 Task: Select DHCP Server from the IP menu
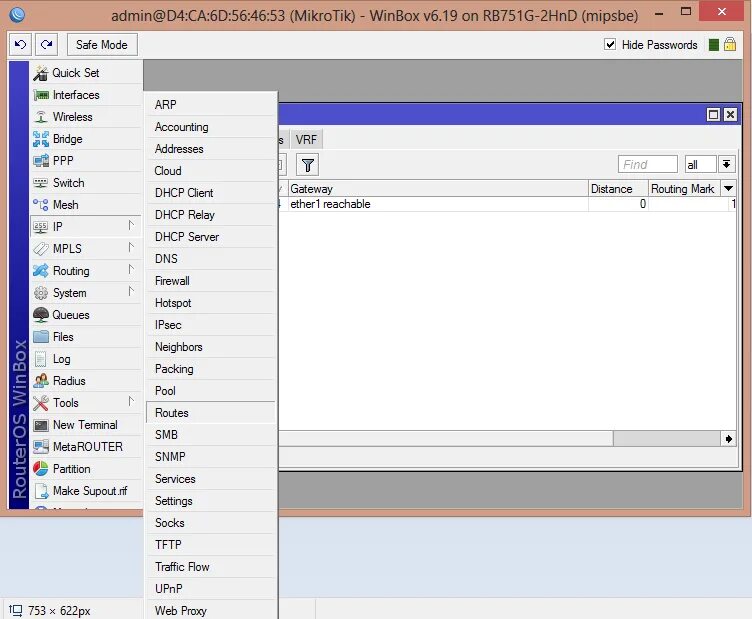click(211, 237)
